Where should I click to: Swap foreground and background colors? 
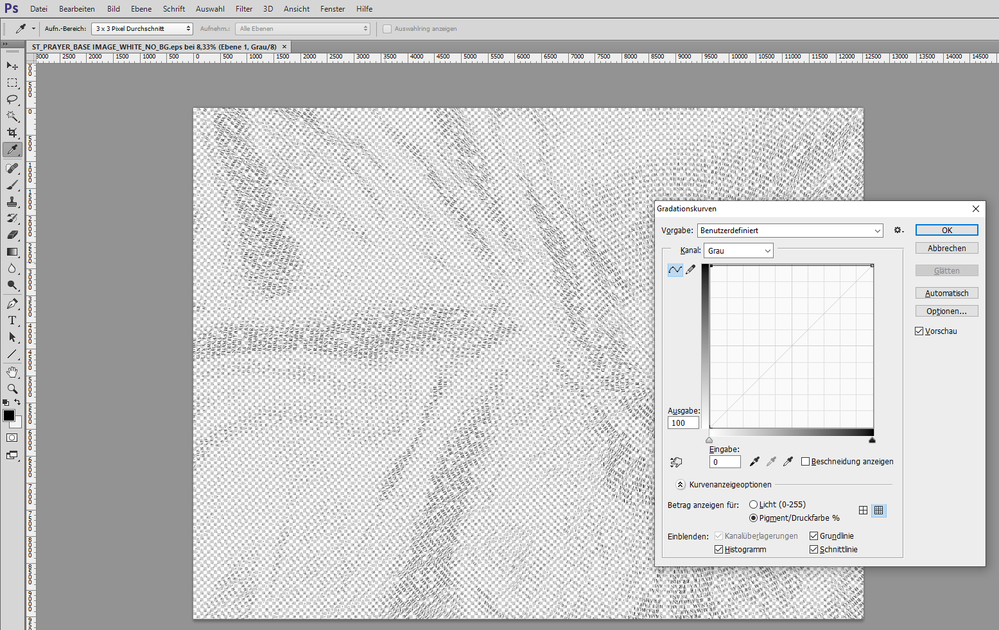(18, 403)
